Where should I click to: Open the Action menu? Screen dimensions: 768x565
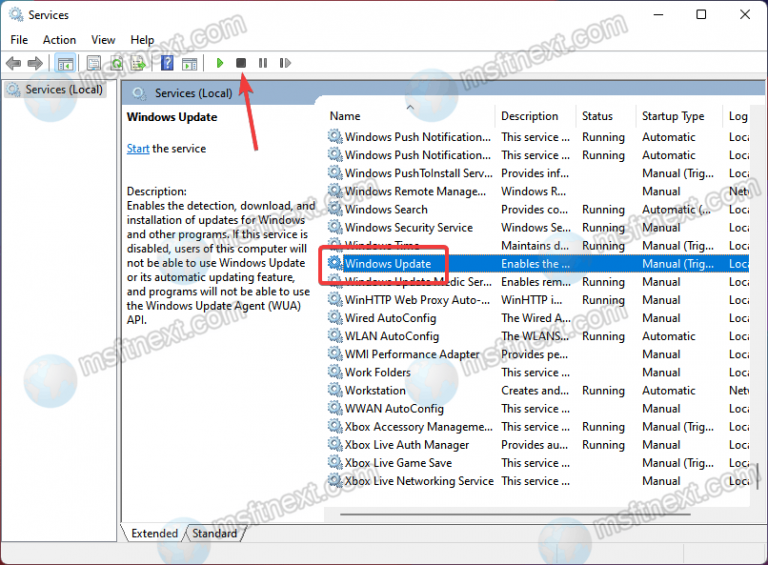59,40
